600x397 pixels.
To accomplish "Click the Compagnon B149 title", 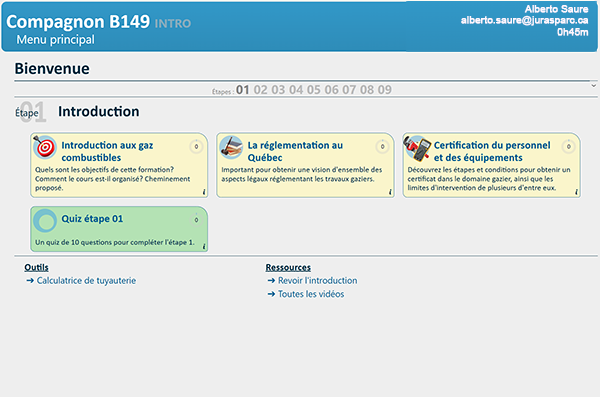I will tap(78, 22).
